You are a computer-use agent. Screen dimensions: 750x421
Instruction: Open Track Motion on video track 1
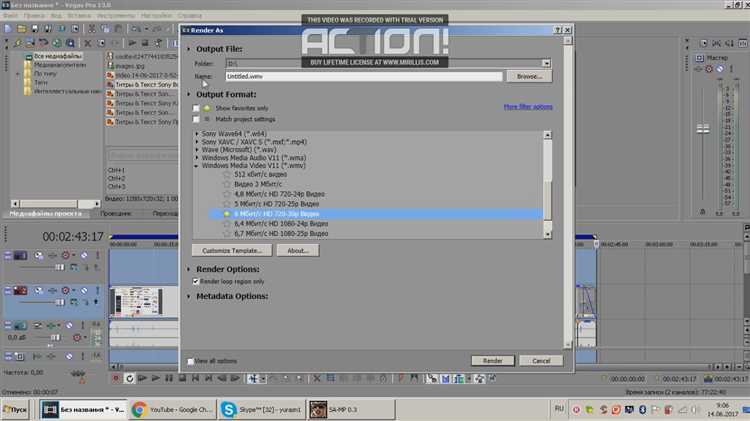click(x=39, y=255)
